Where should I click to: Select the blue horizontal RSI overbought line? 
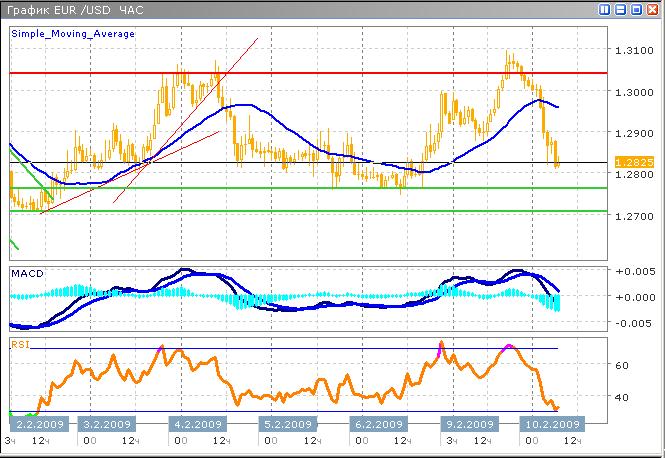300,348
